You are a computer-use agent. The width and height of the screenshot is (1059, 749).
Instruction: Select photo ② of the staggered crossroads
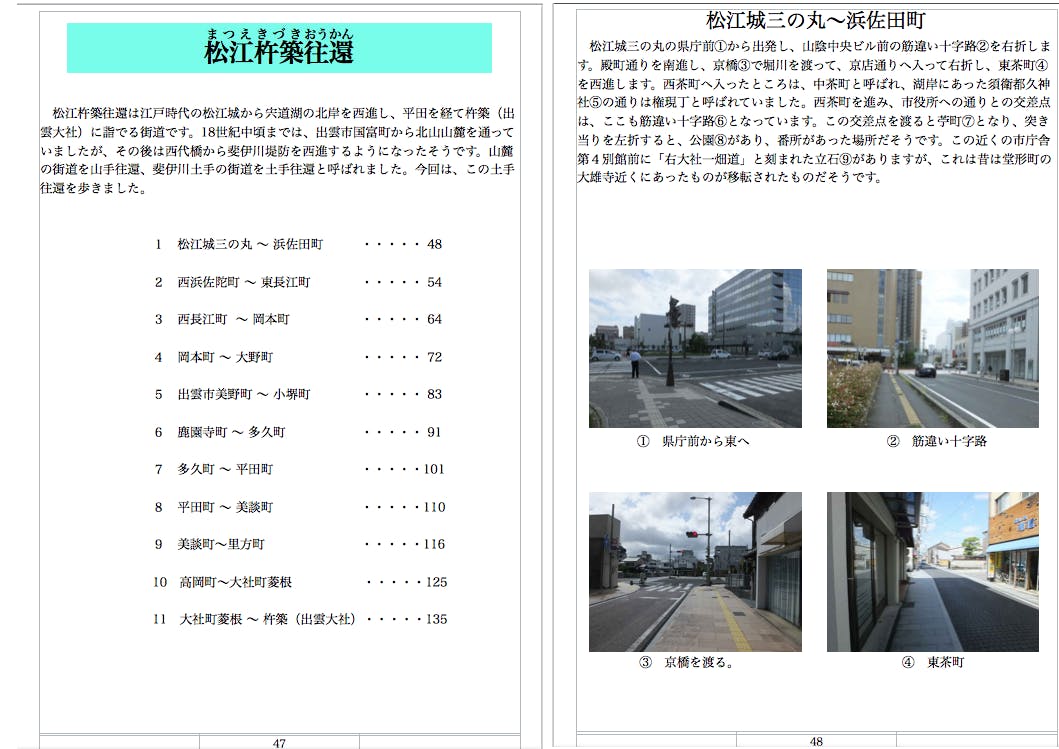click(932, 348)
